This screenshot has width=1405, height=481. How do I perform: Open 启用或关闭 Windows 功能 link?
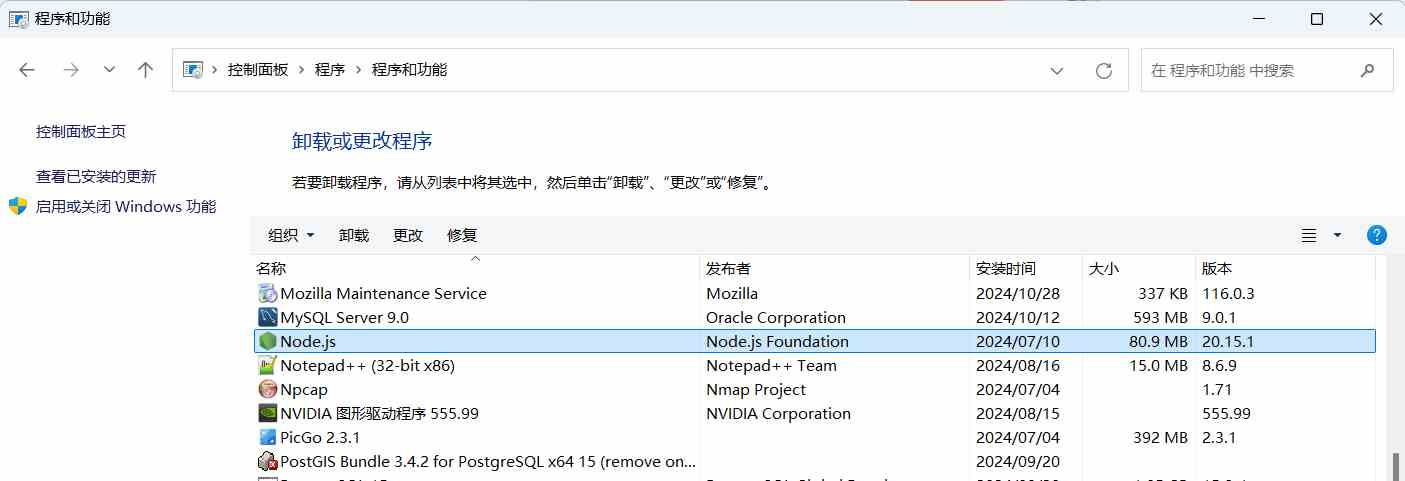126,206
